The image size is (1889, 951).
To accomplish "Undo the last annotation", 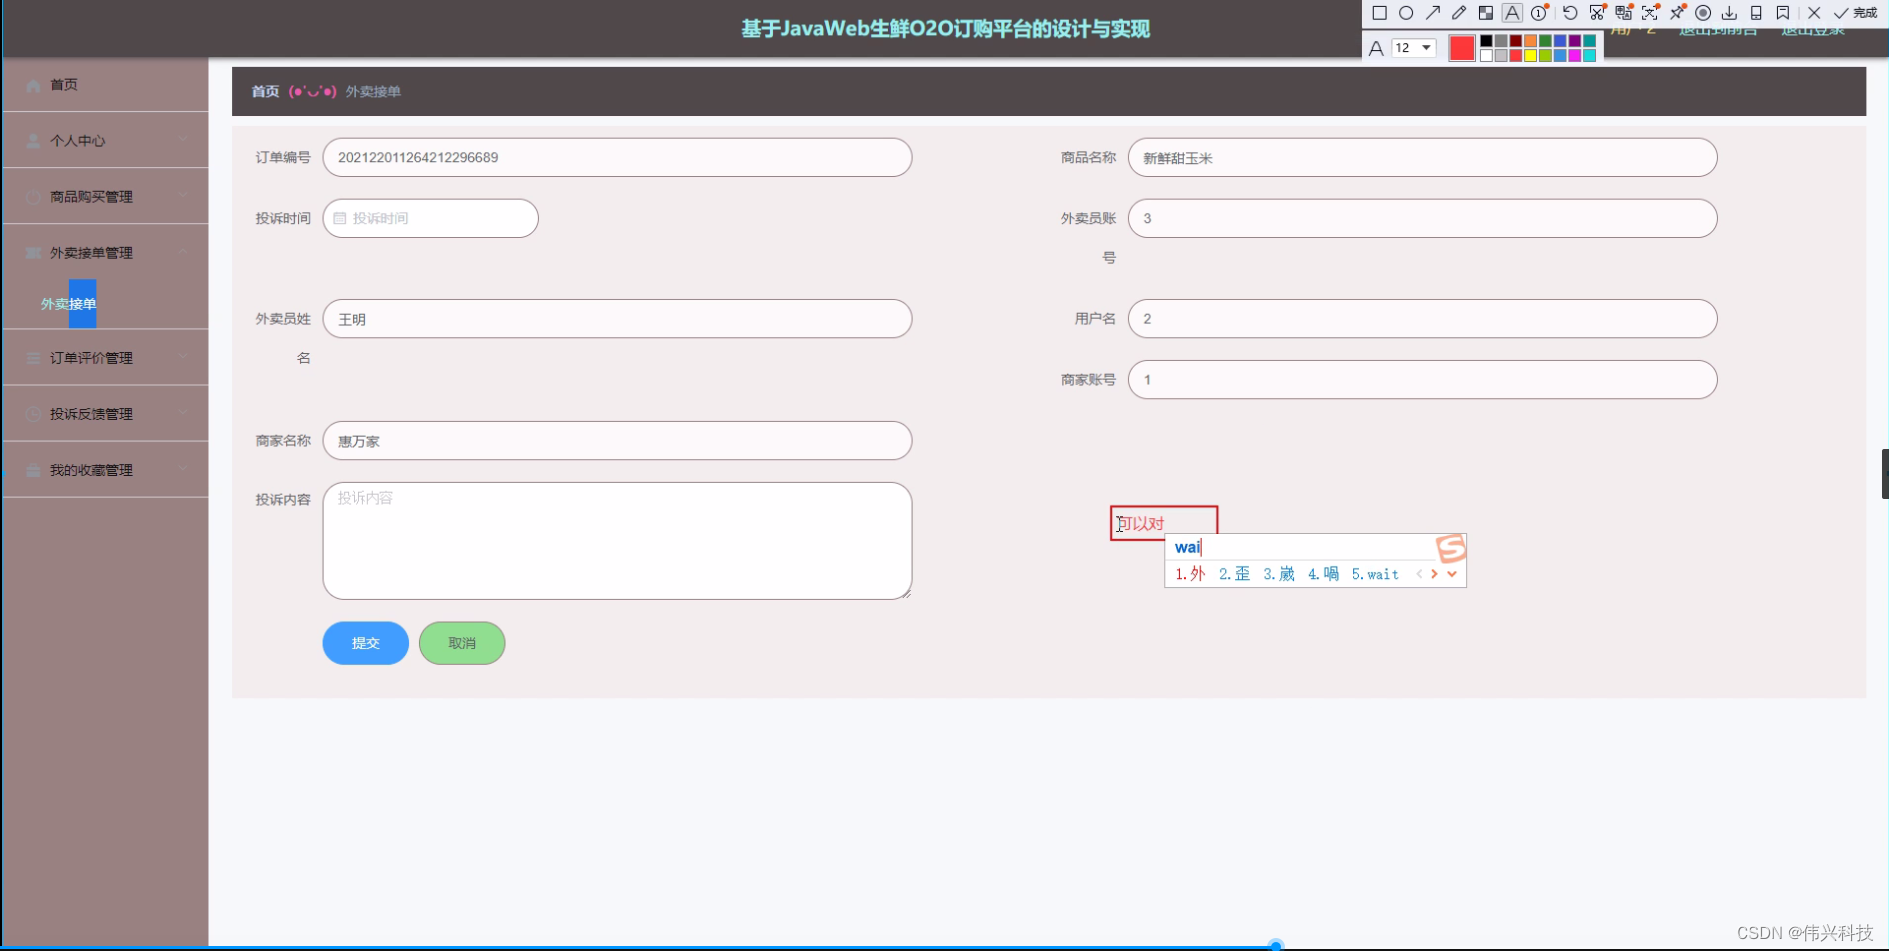I will click(x=1570, y=12).
